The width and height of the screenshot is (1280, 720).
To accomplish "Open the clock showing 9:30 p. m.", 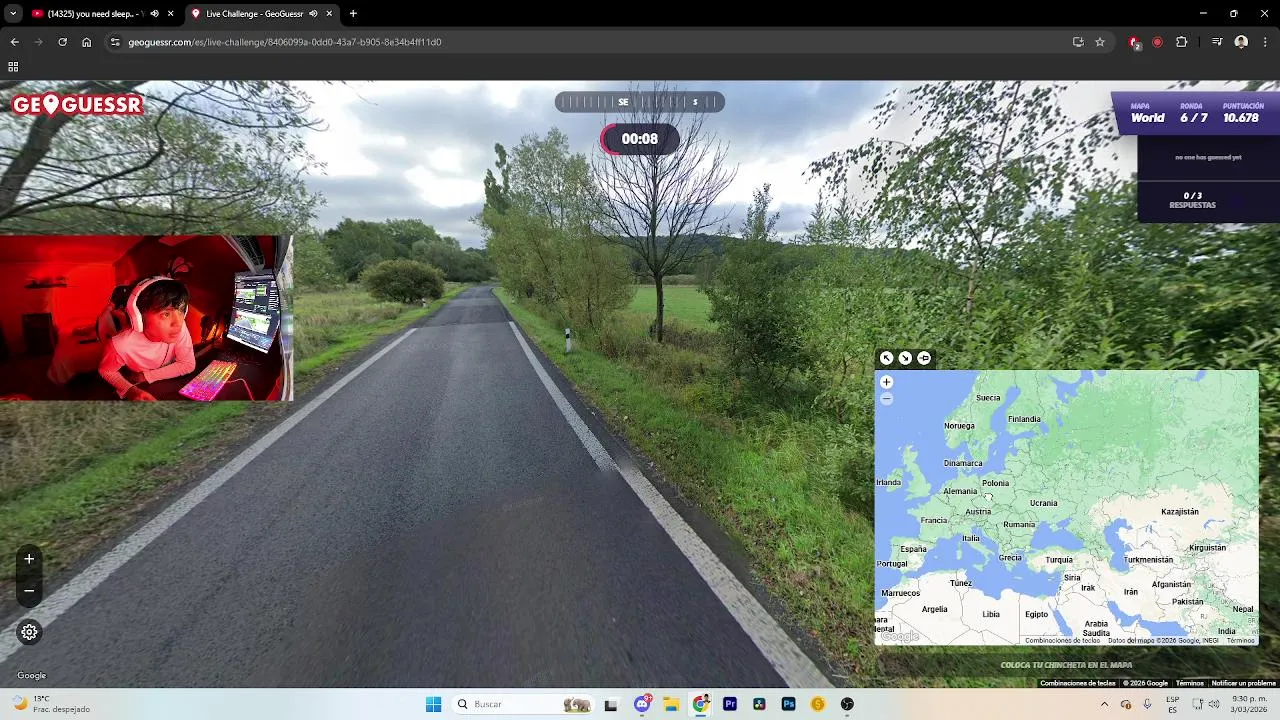I will 1251,704.
